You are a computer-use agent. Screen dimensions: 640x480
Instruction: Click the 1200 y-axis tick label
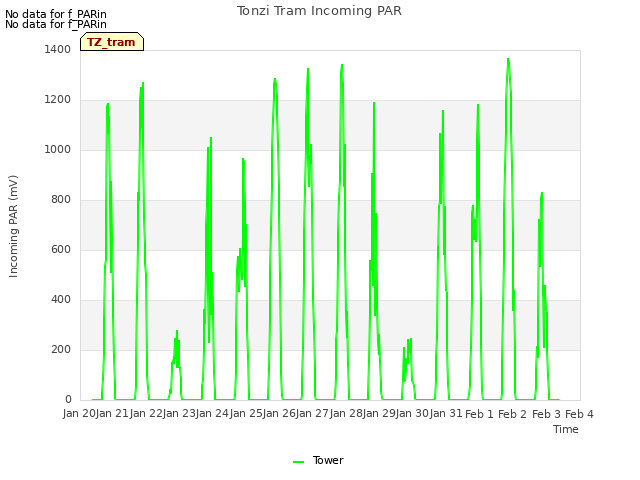point(58,100)
